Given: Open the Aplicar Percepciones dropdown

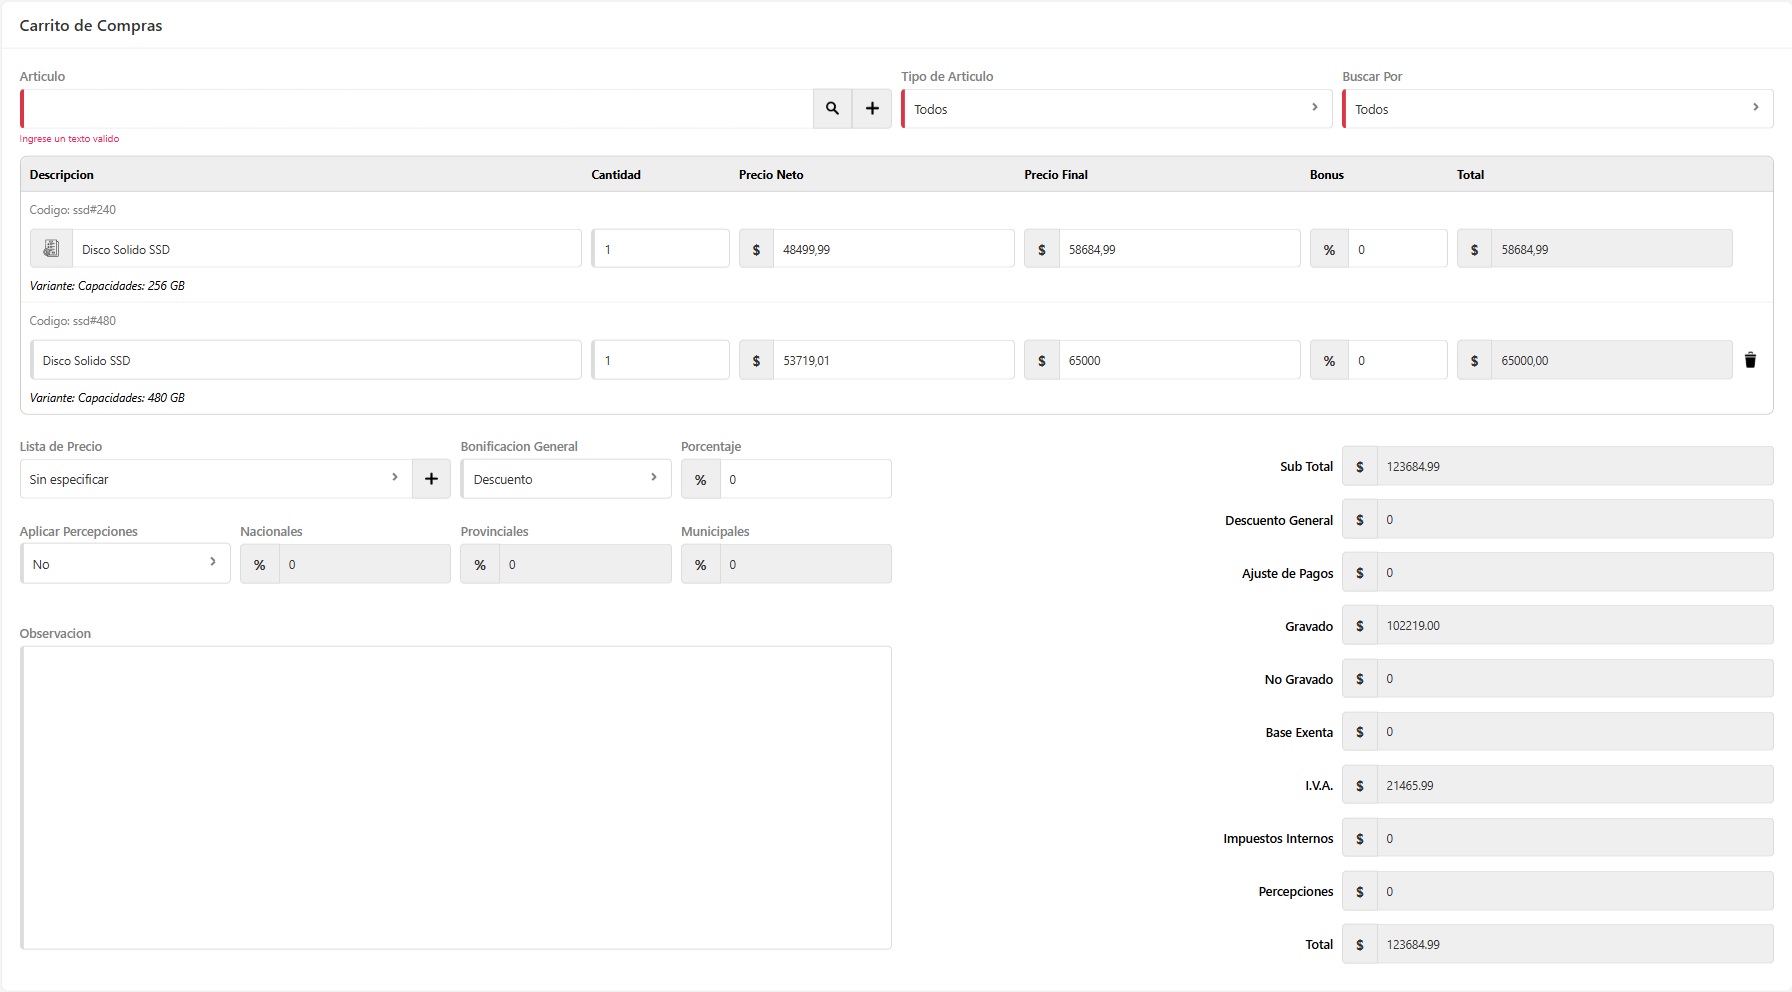Looking at the screenshot, I should [125, 564].
